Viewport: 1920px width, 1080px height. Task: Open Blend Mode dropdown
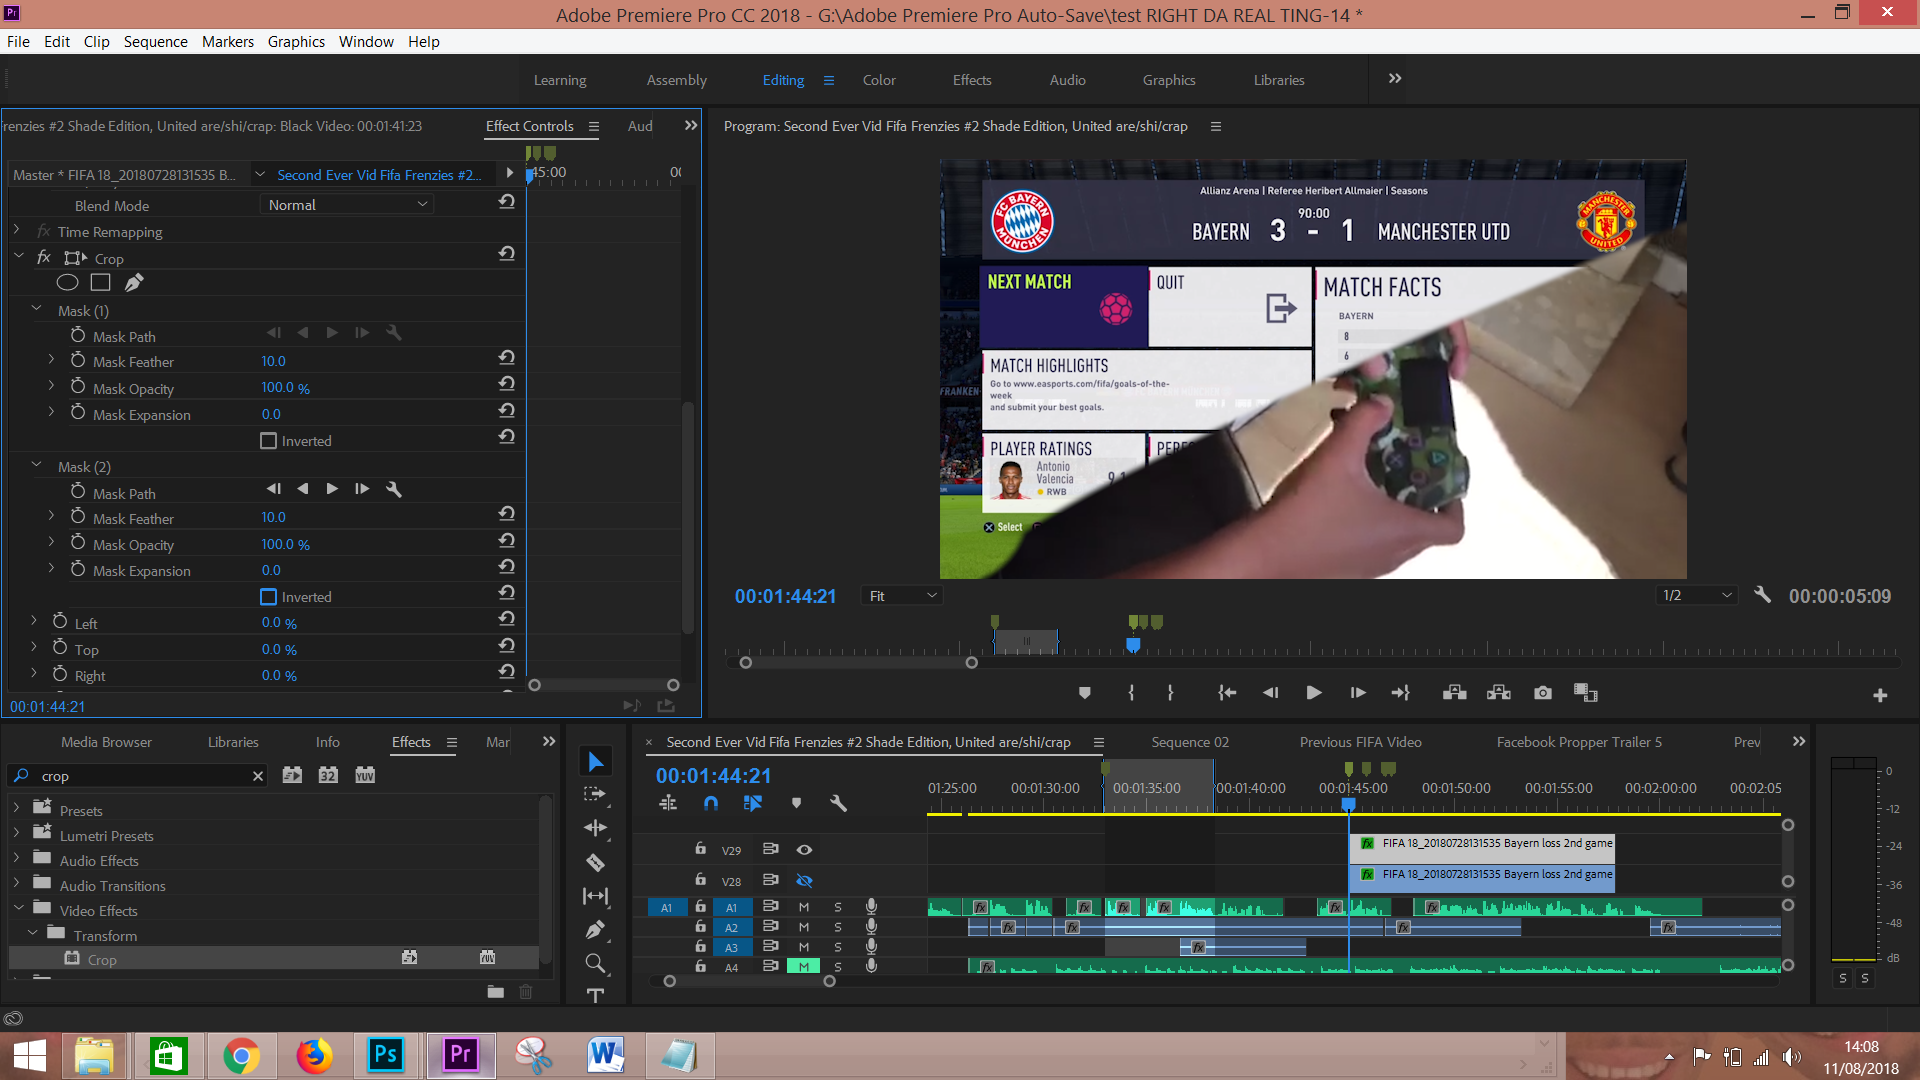click(x=347, y=204)
